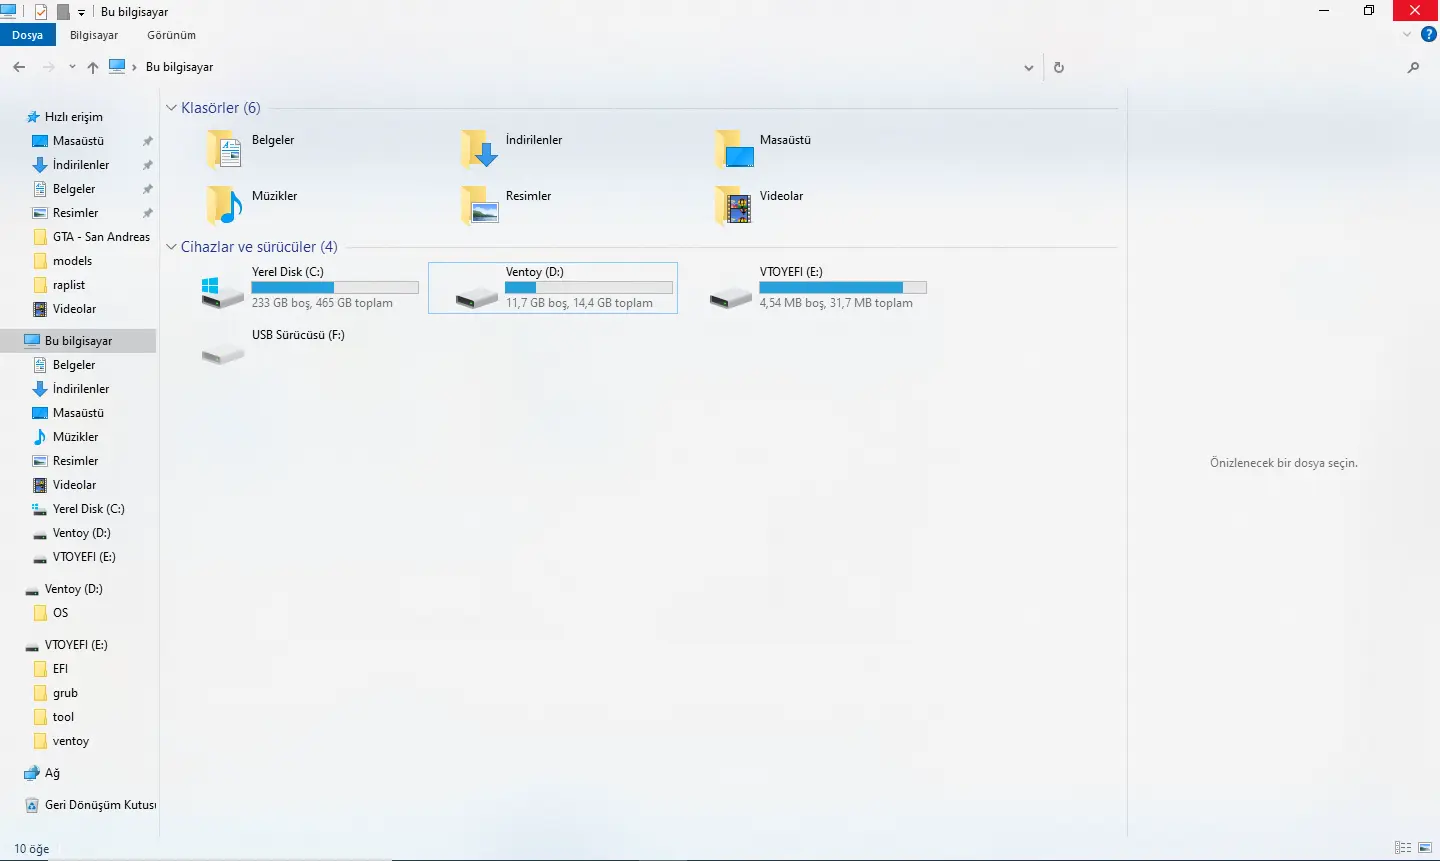Click the properties quick access toolbar icon
This screenshot has height=861, width=1440.
[x=41, y=11]
